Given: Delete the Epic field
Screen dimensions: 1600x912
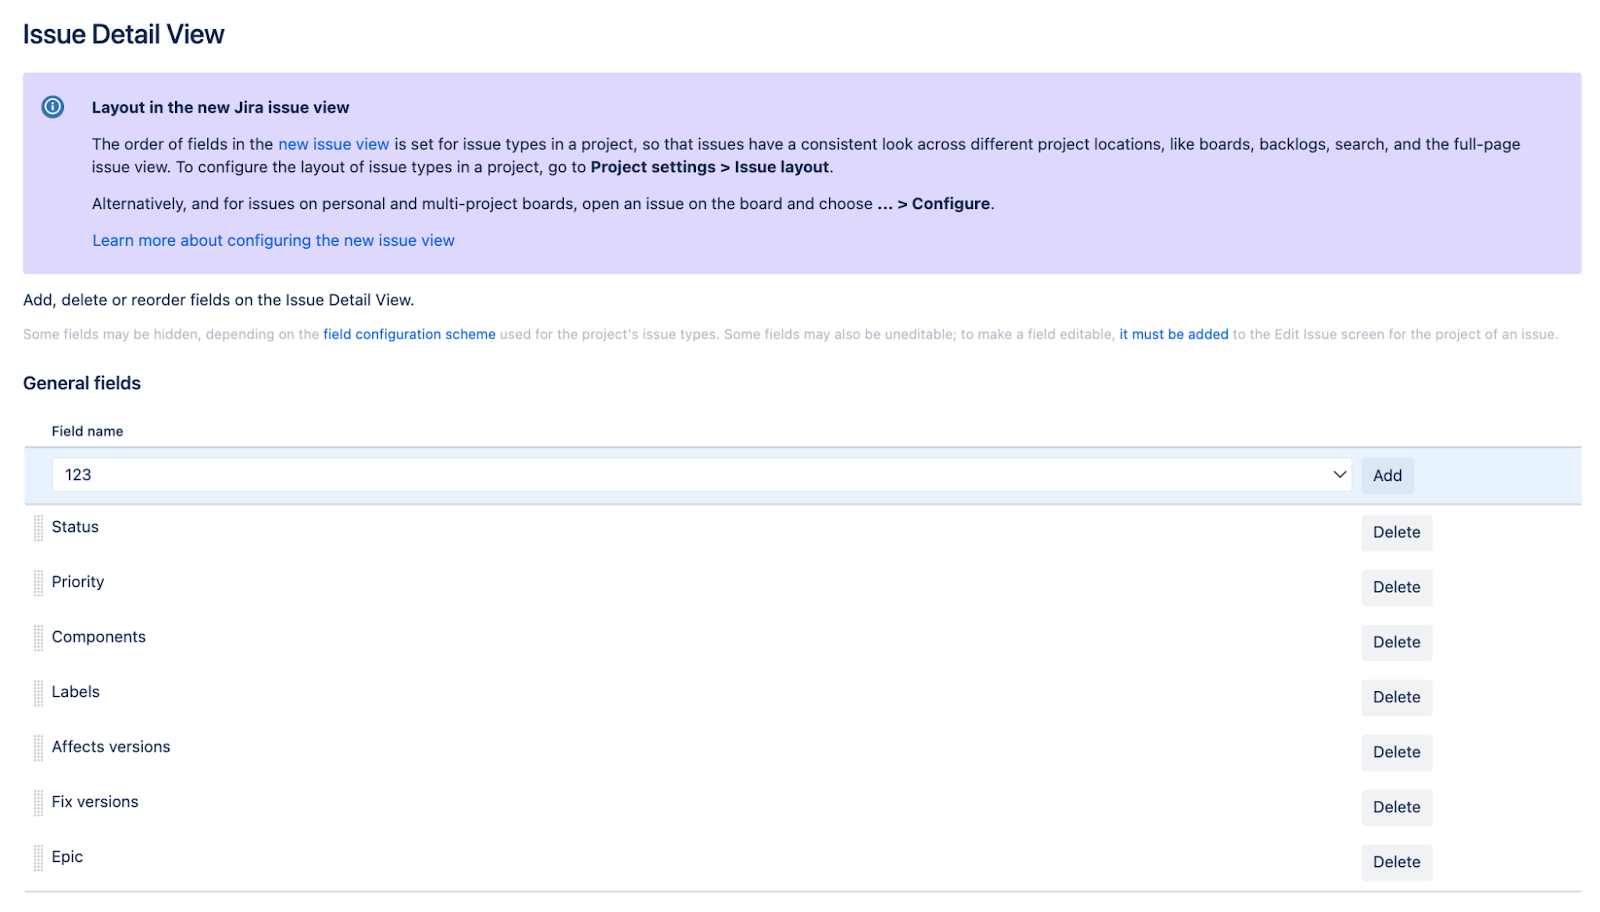Looking at the screenshot, I should pyautogui.click(x=1396, y=863).
